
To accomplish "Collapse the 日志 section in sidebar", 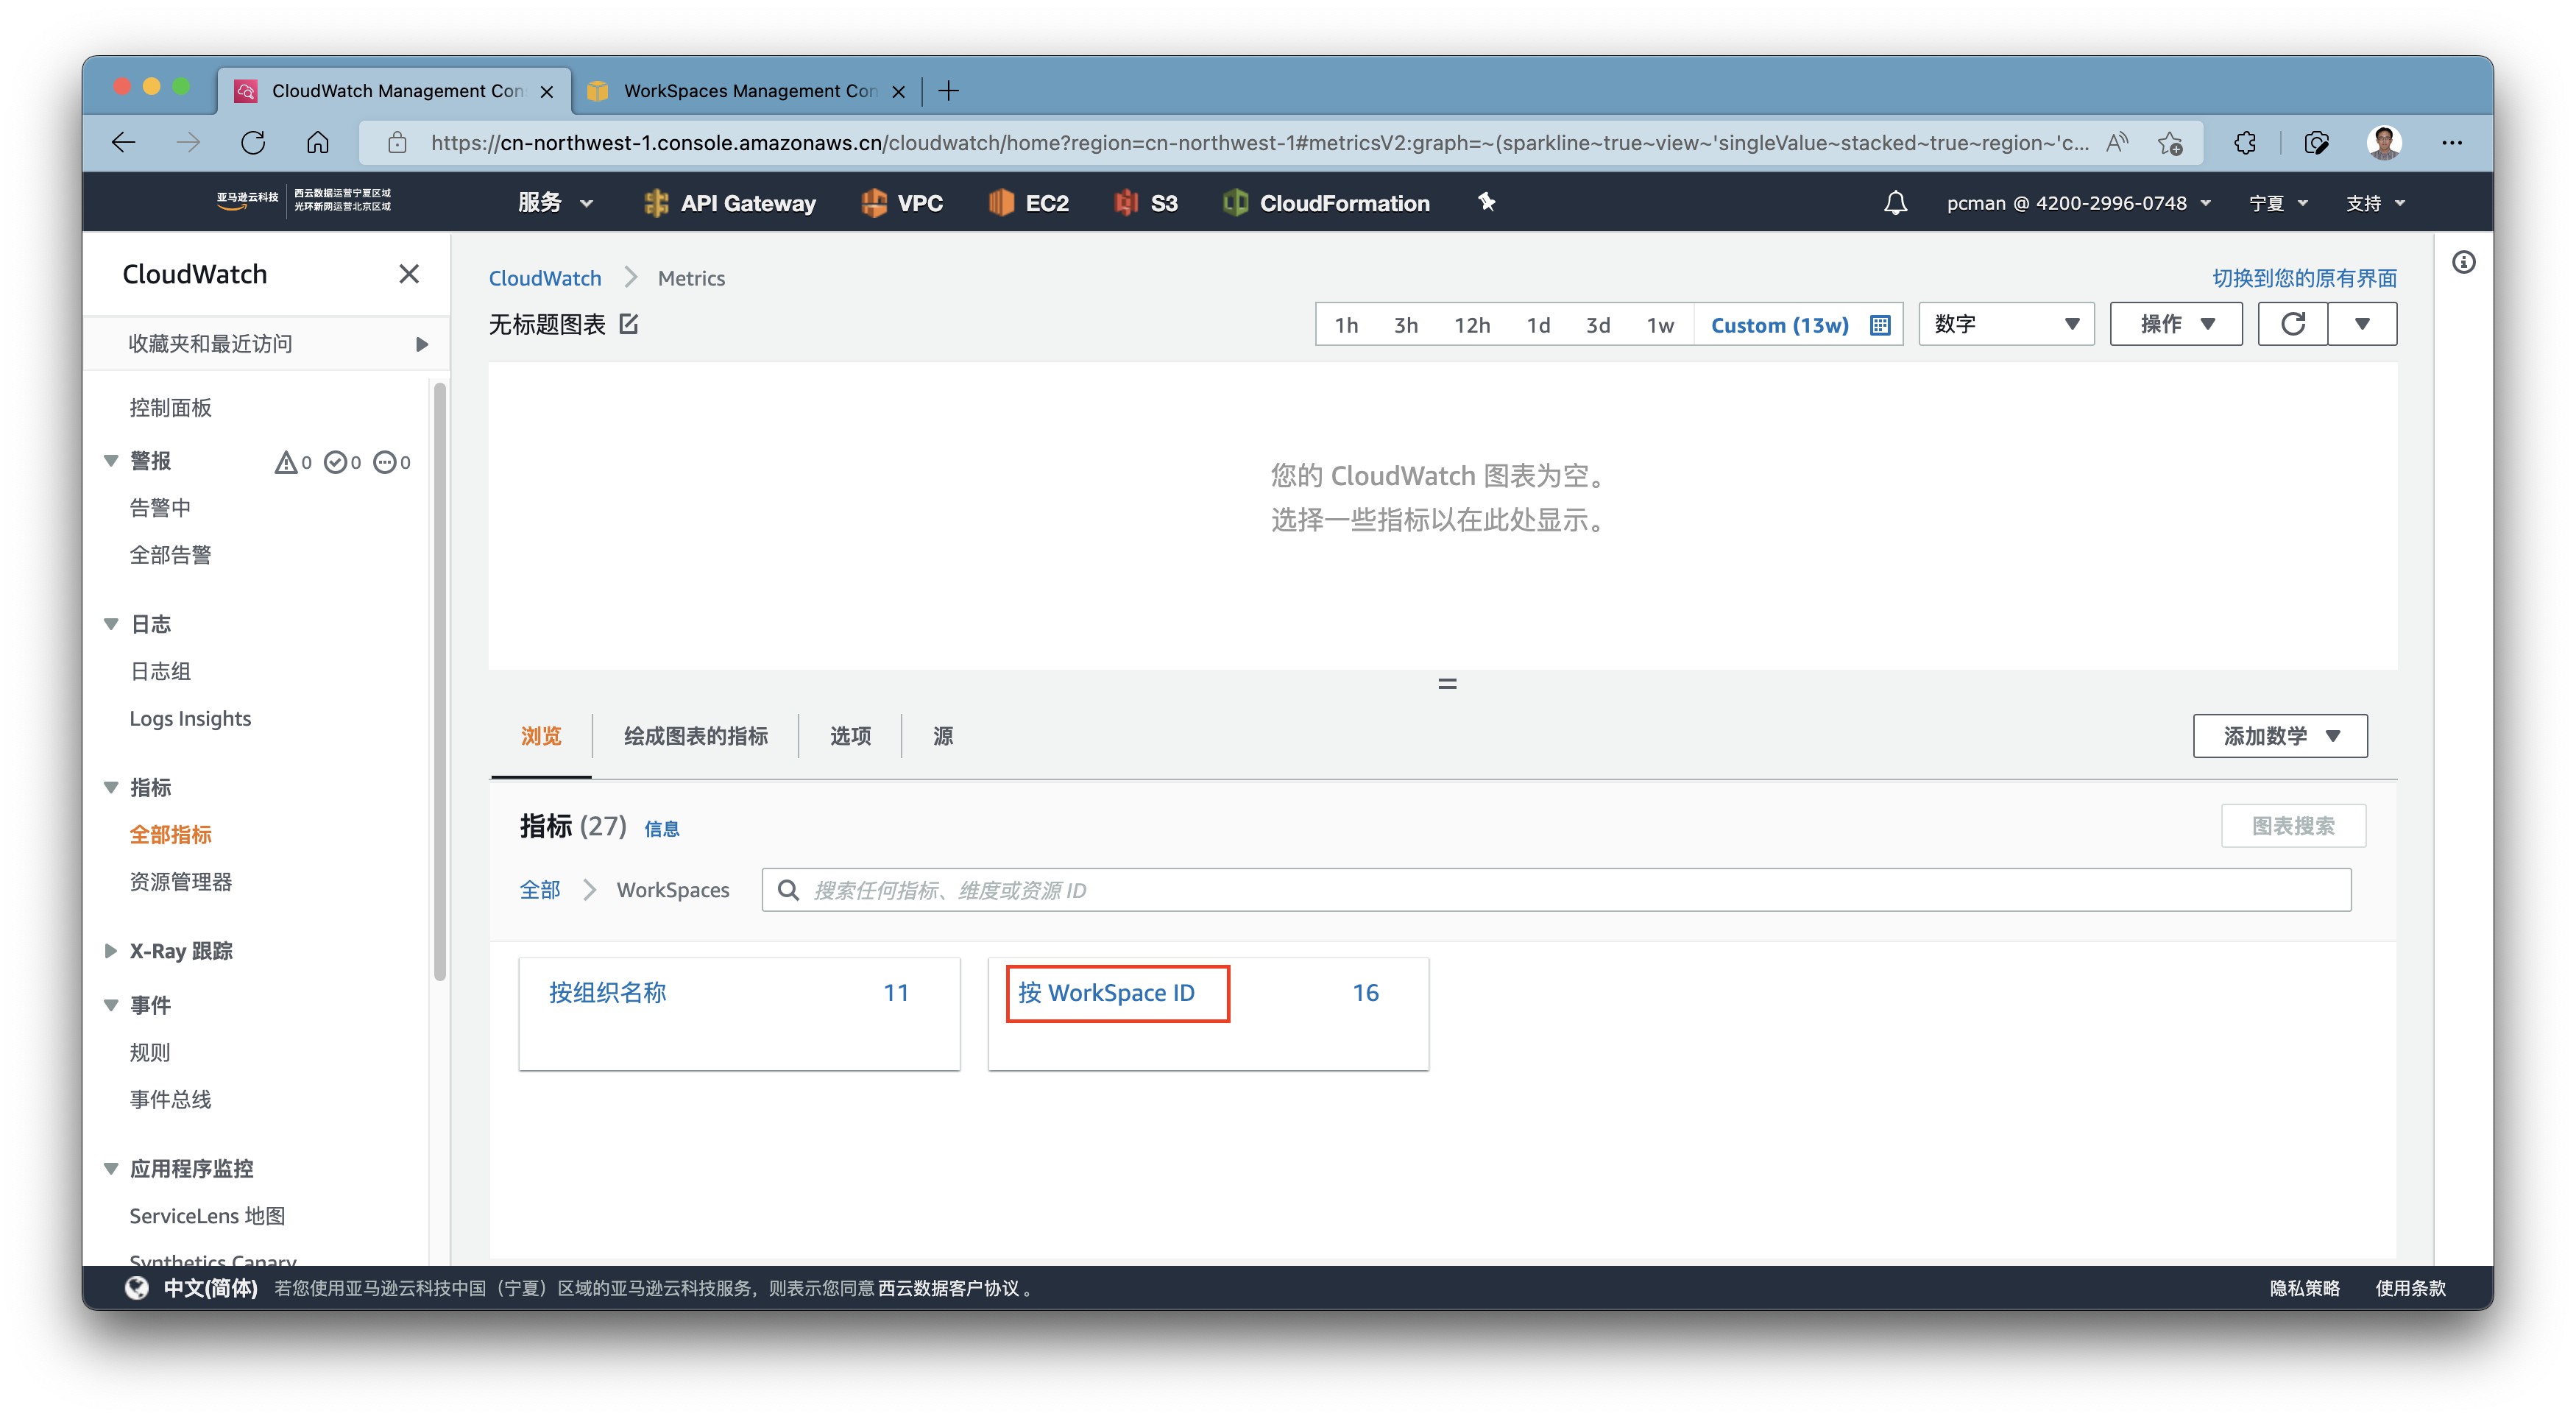I will point(111,624).
